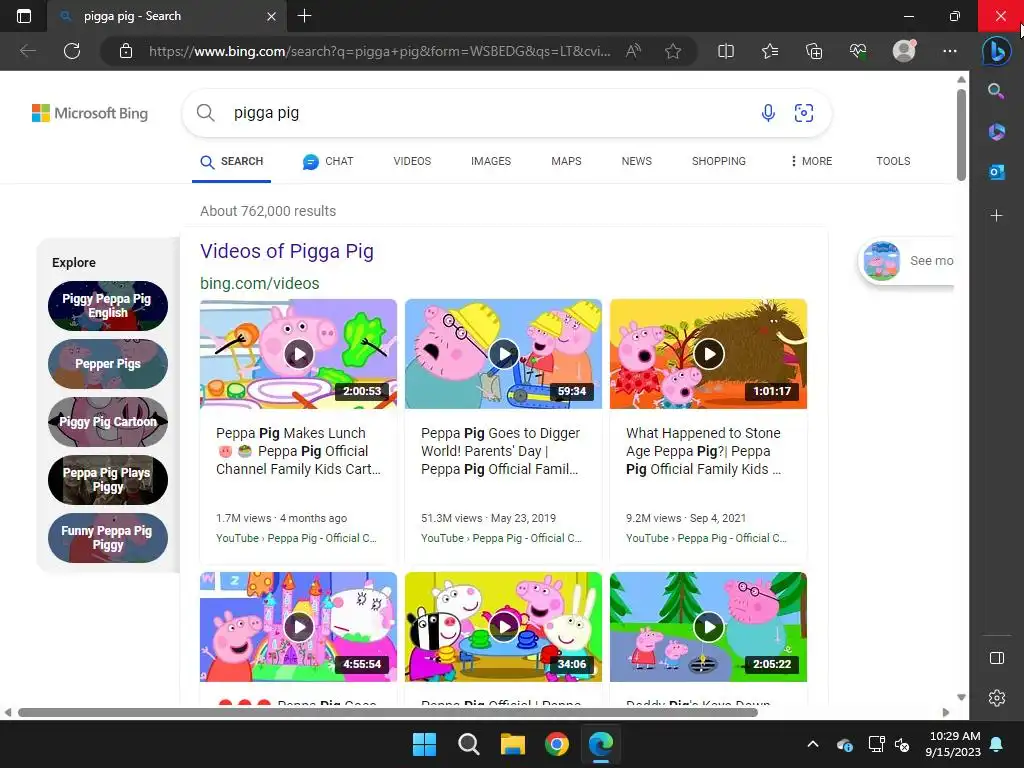Open the taskbar clock showing 10:29 AM

pos(953,744)
